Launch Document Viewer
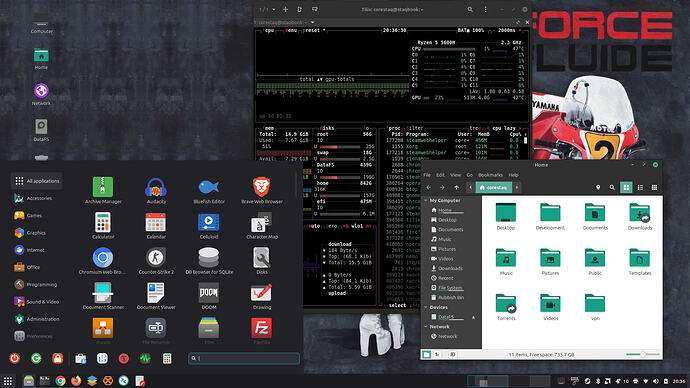The width and height of the screenshot is (690, 388). tap(156, 296)
